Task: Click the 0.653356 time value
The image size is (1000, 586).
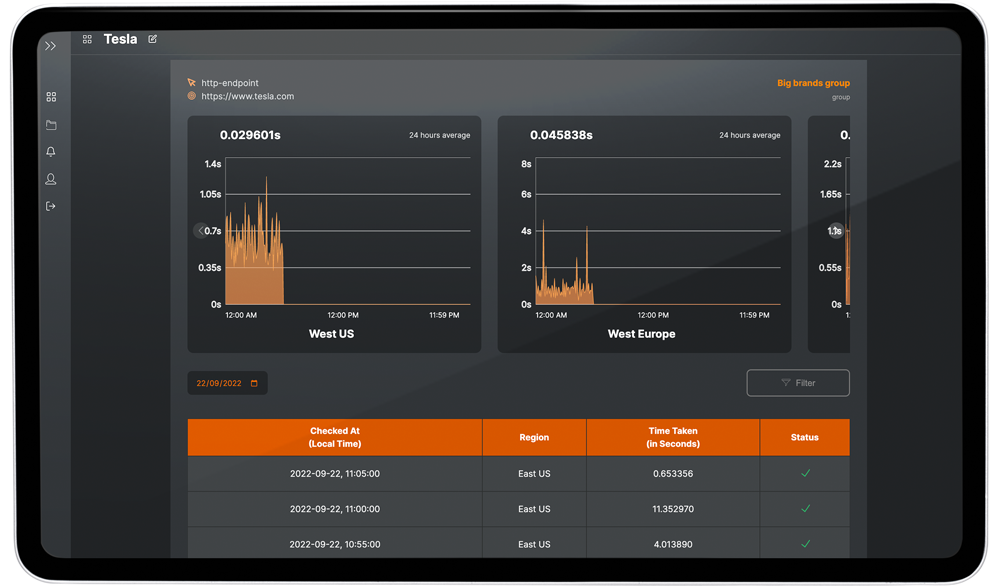Action: tap(673, 474)
